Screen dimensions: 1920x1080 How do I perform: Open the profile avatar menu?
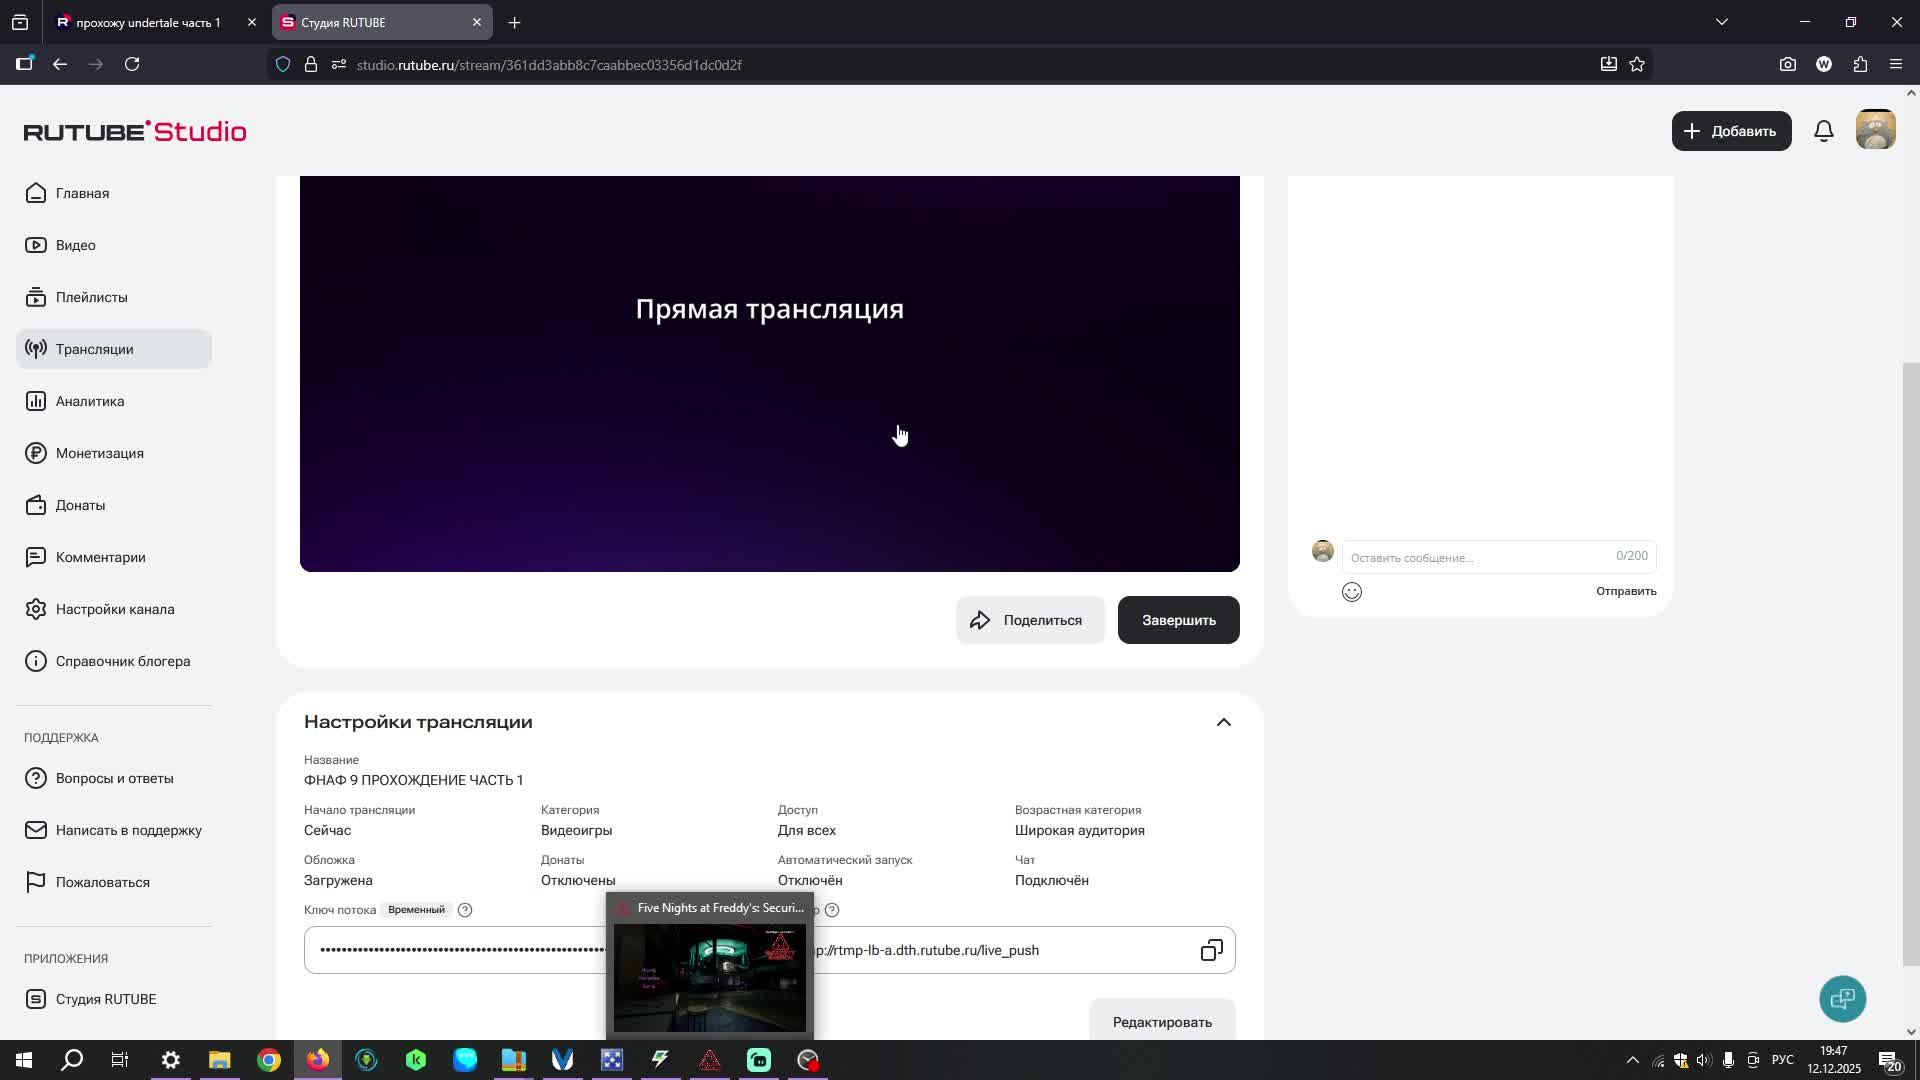pos(1875,130)
